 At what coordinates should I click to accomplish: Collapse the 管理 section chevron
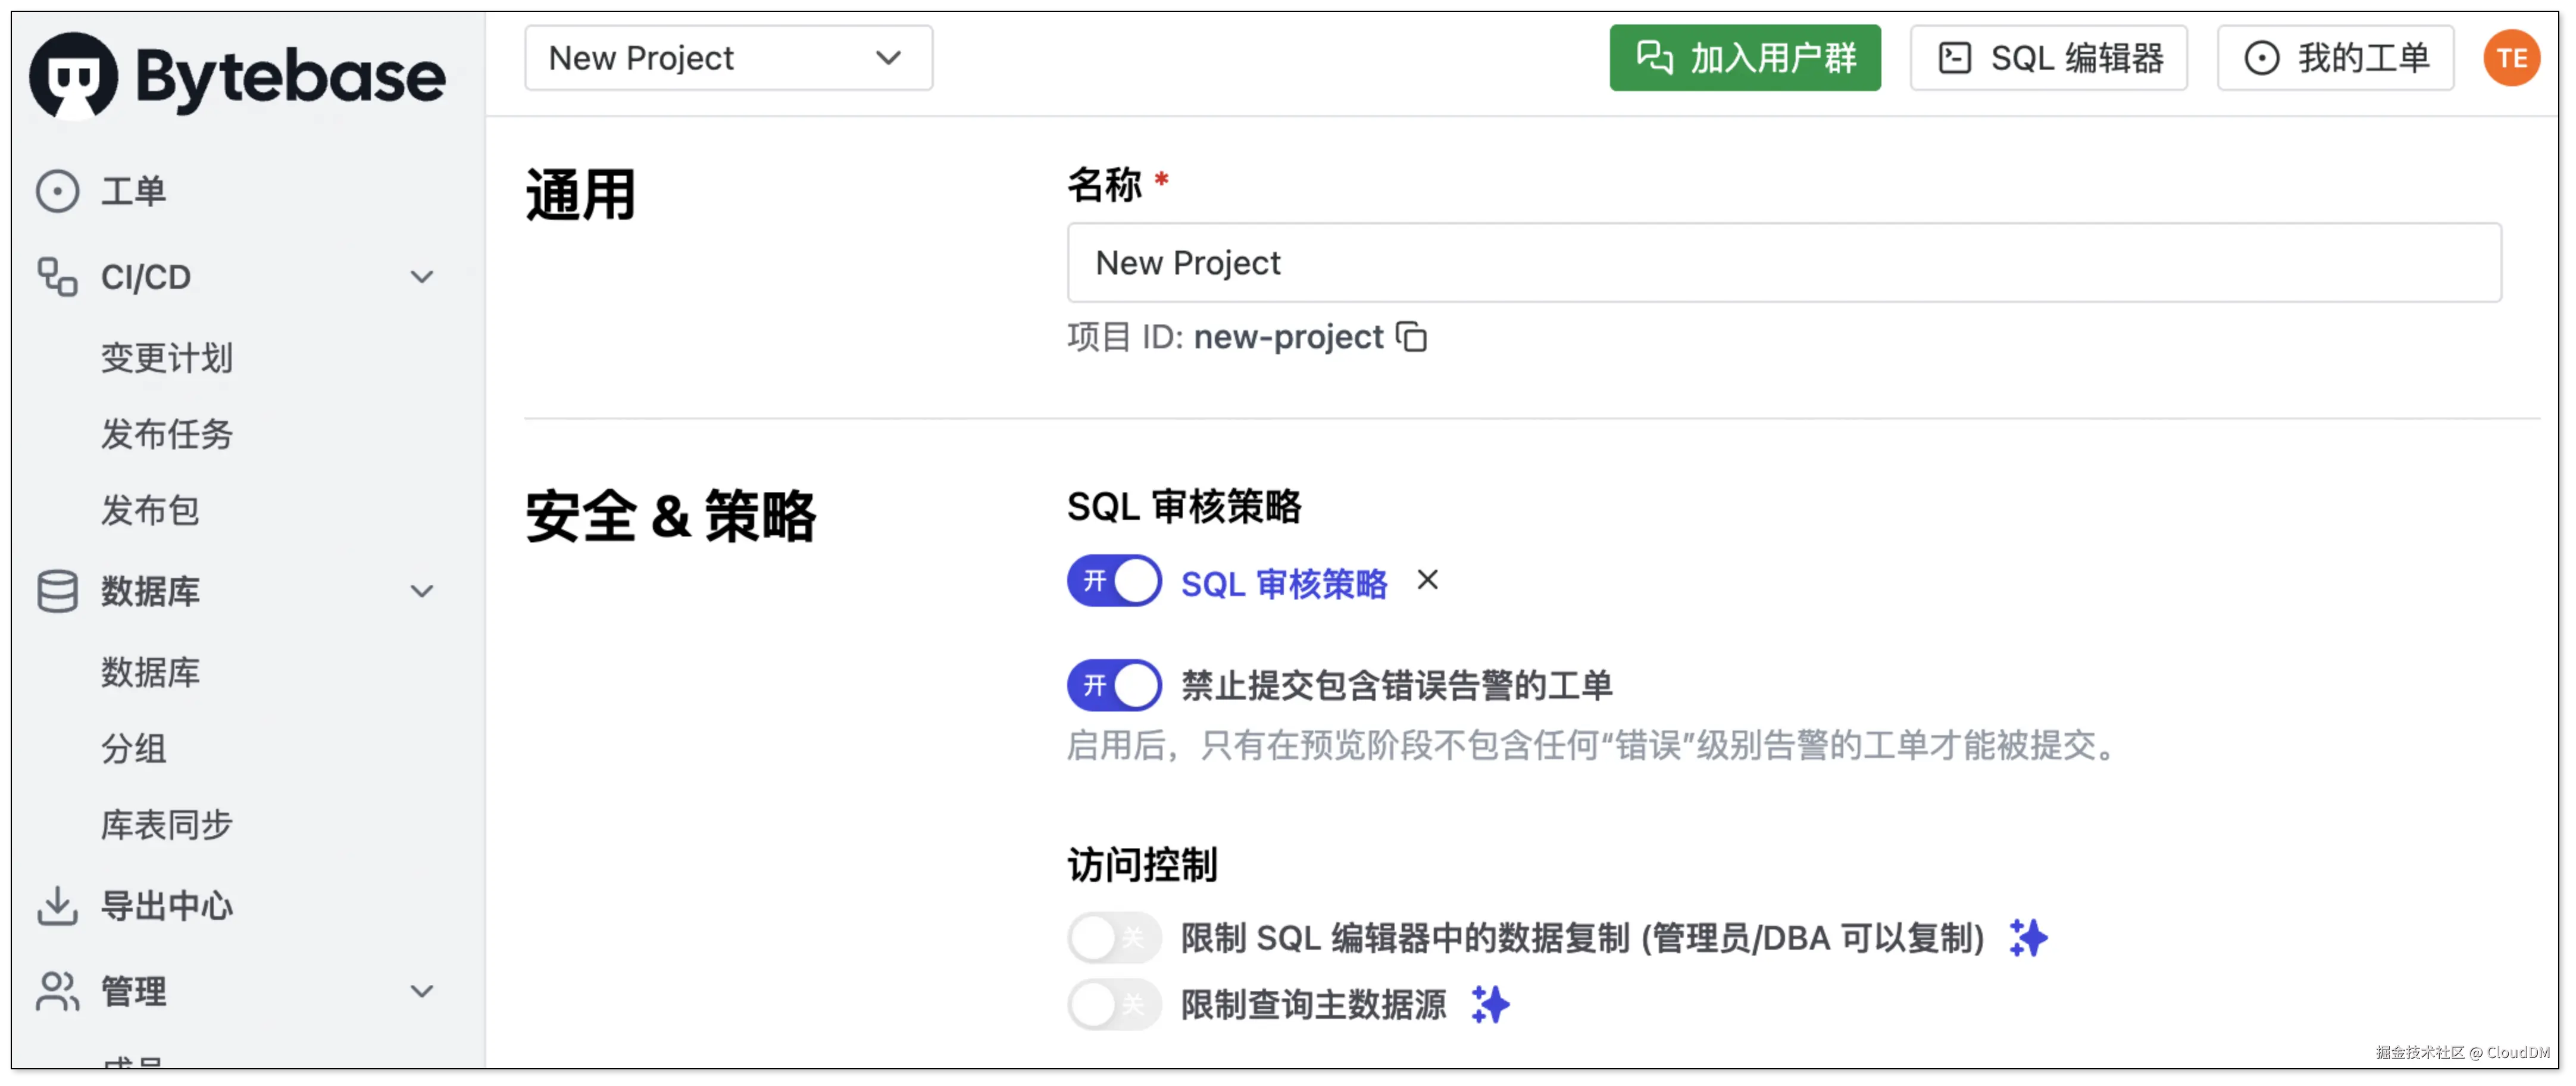point(422,991)
